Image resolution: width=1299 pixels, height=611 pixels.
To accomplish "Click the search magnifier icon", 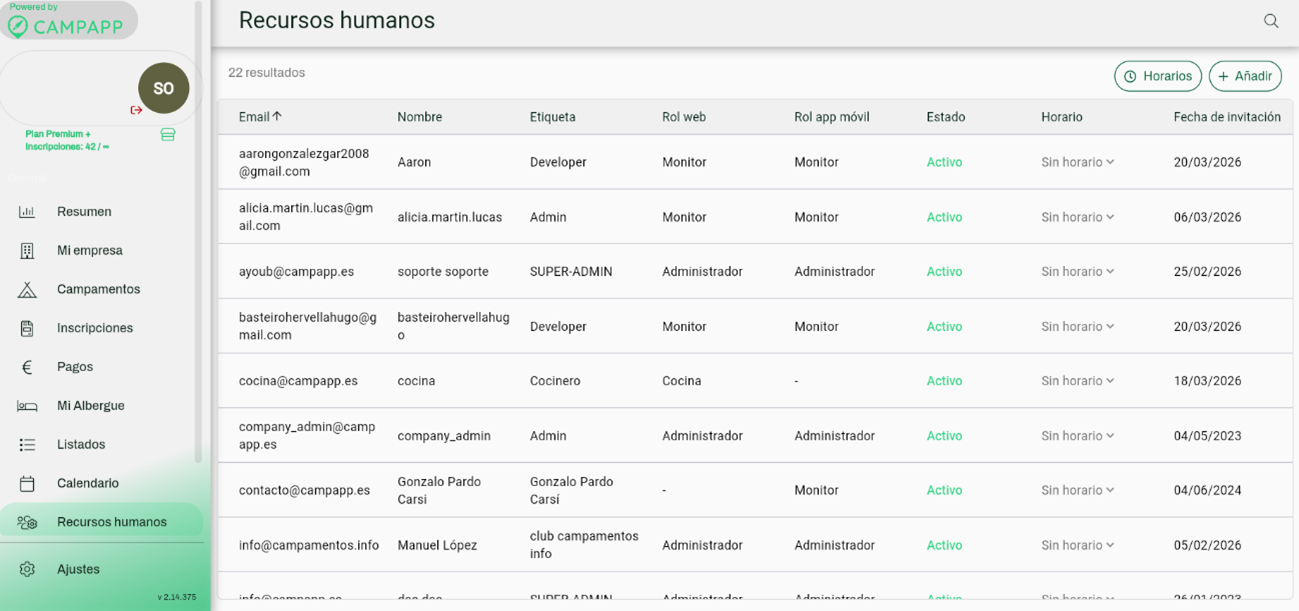I will pyautogui.click(x=1270, y=21).
